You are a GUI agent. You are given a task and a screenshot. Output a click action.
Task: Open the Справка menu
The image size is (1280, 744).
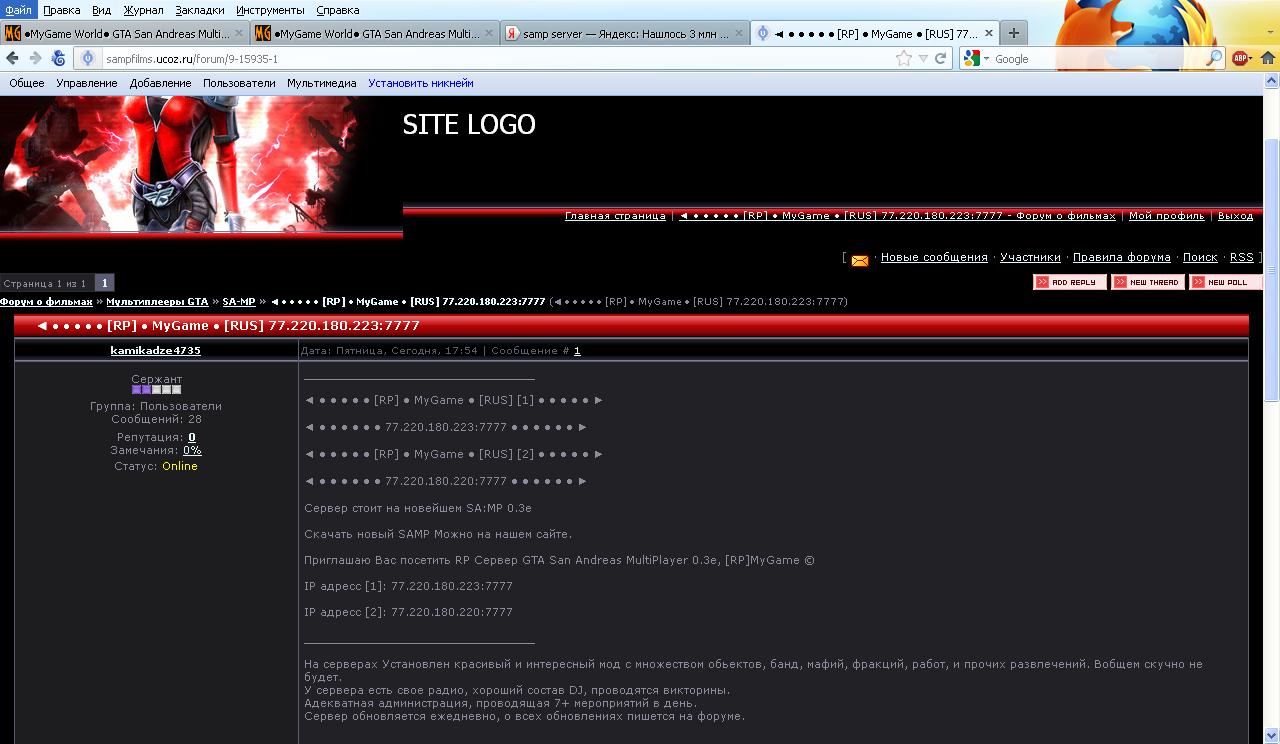(338, 10)
